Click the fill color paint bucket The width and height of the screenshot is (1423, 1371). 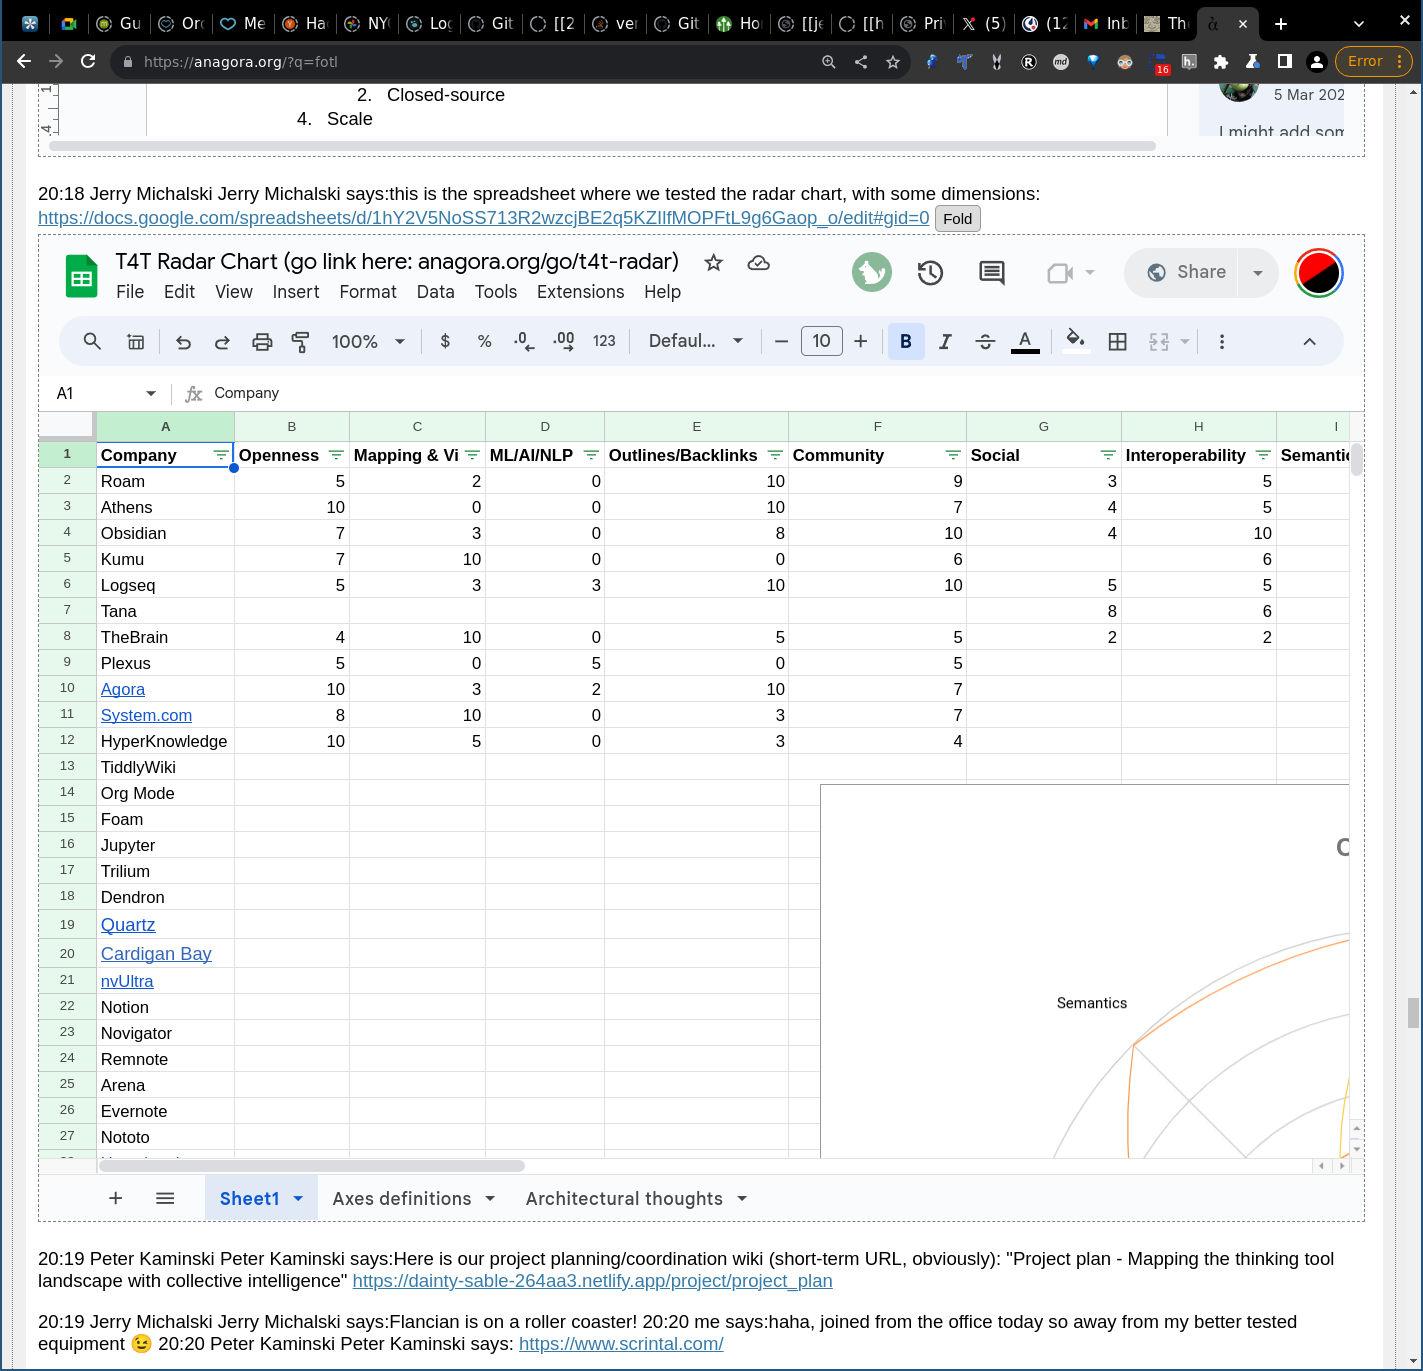tap(1075, 340)
